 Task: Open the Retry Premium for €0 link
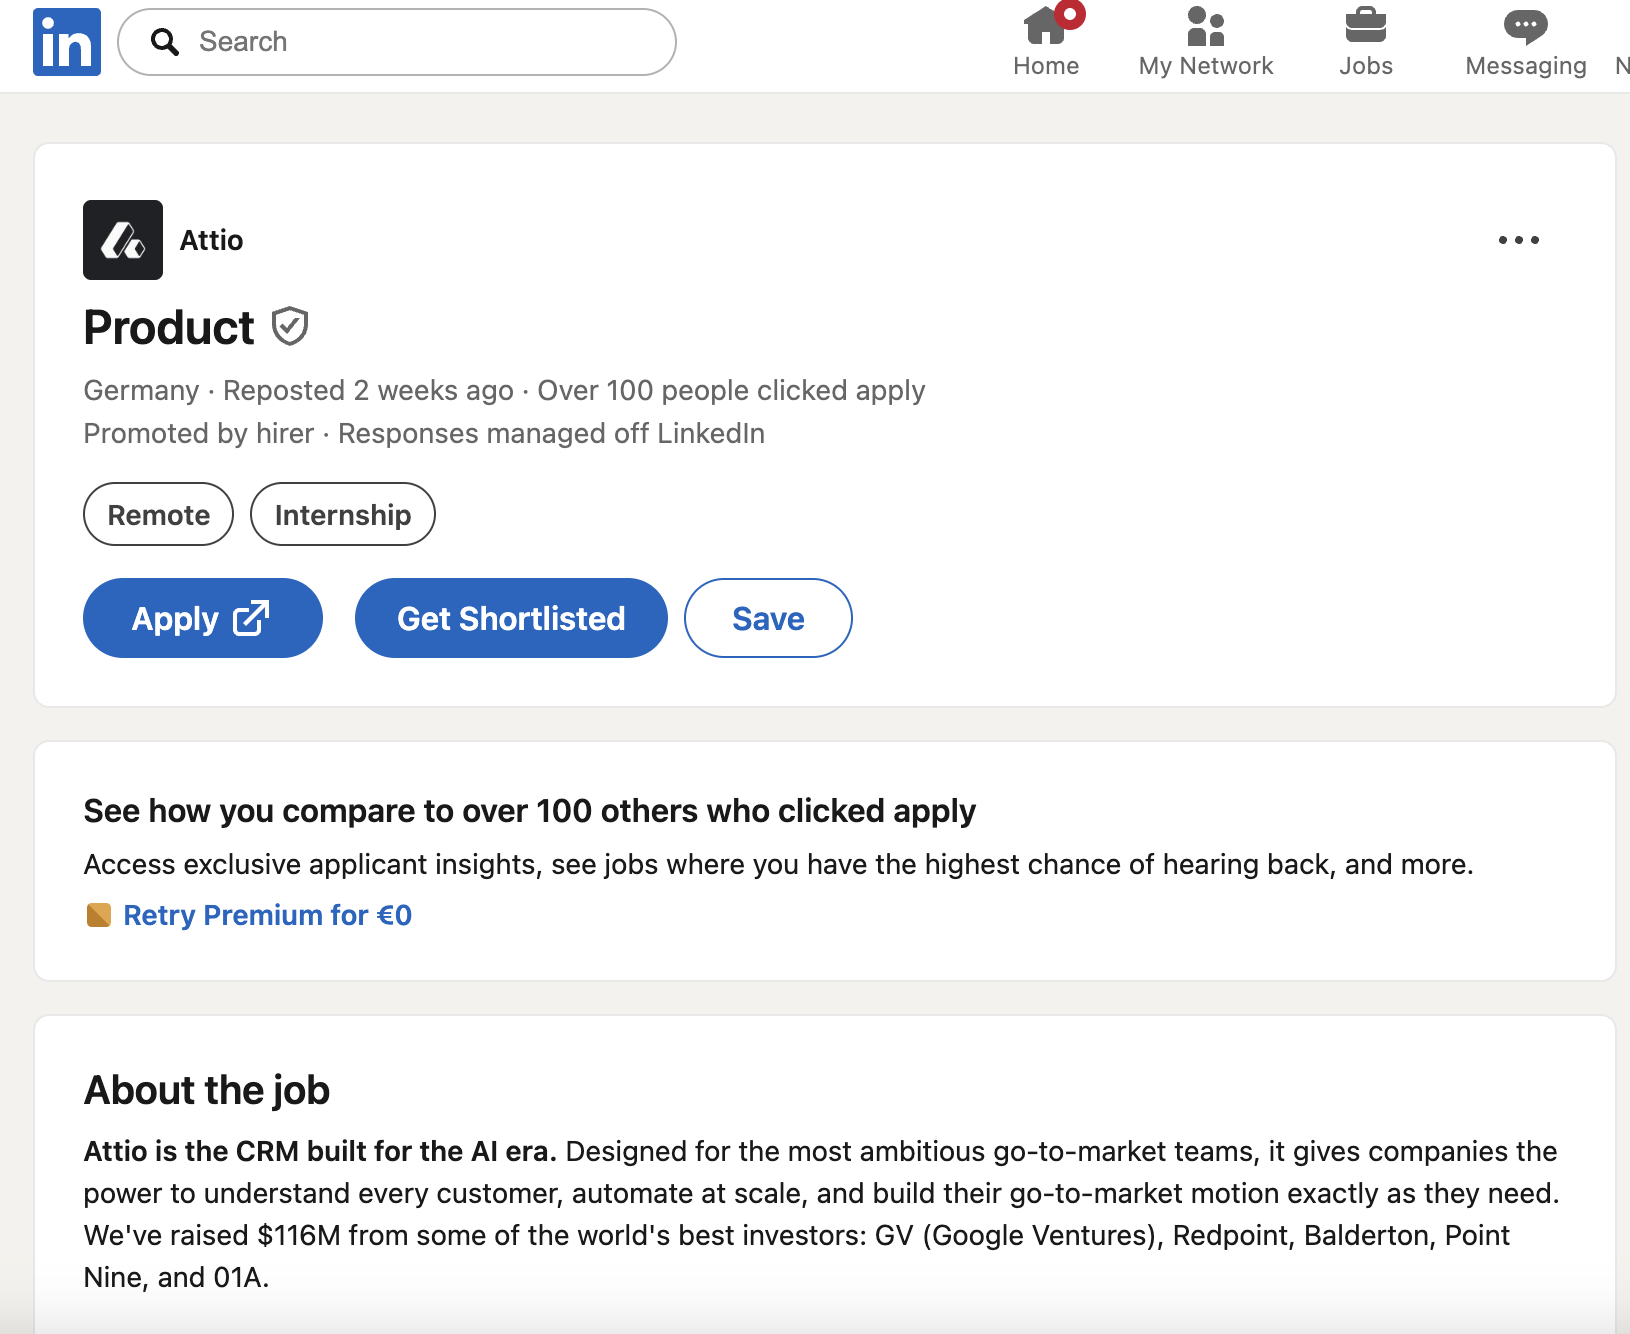tap(267, 916)
